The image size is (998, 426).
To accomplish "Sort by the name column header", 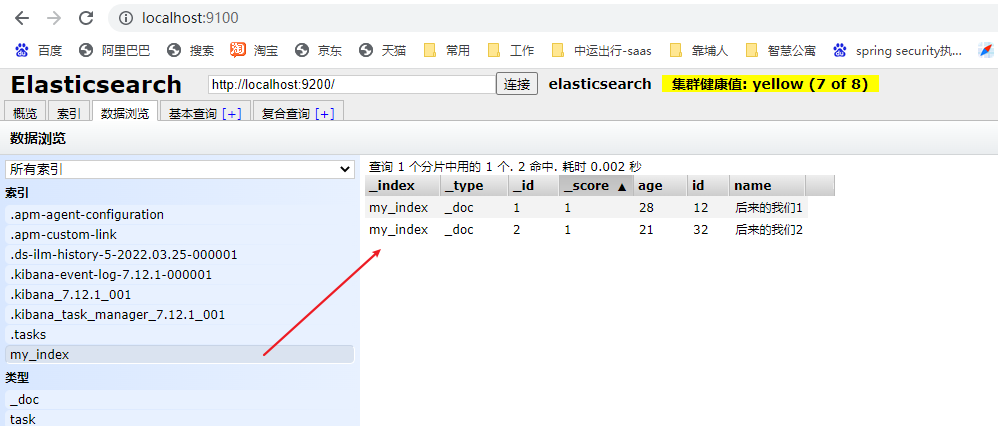I will point(768,185).
